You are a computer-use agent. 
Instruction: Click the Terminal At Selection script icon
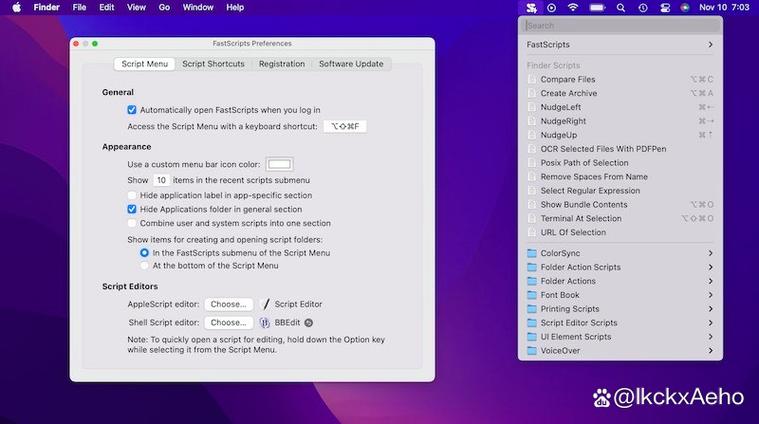532,218
